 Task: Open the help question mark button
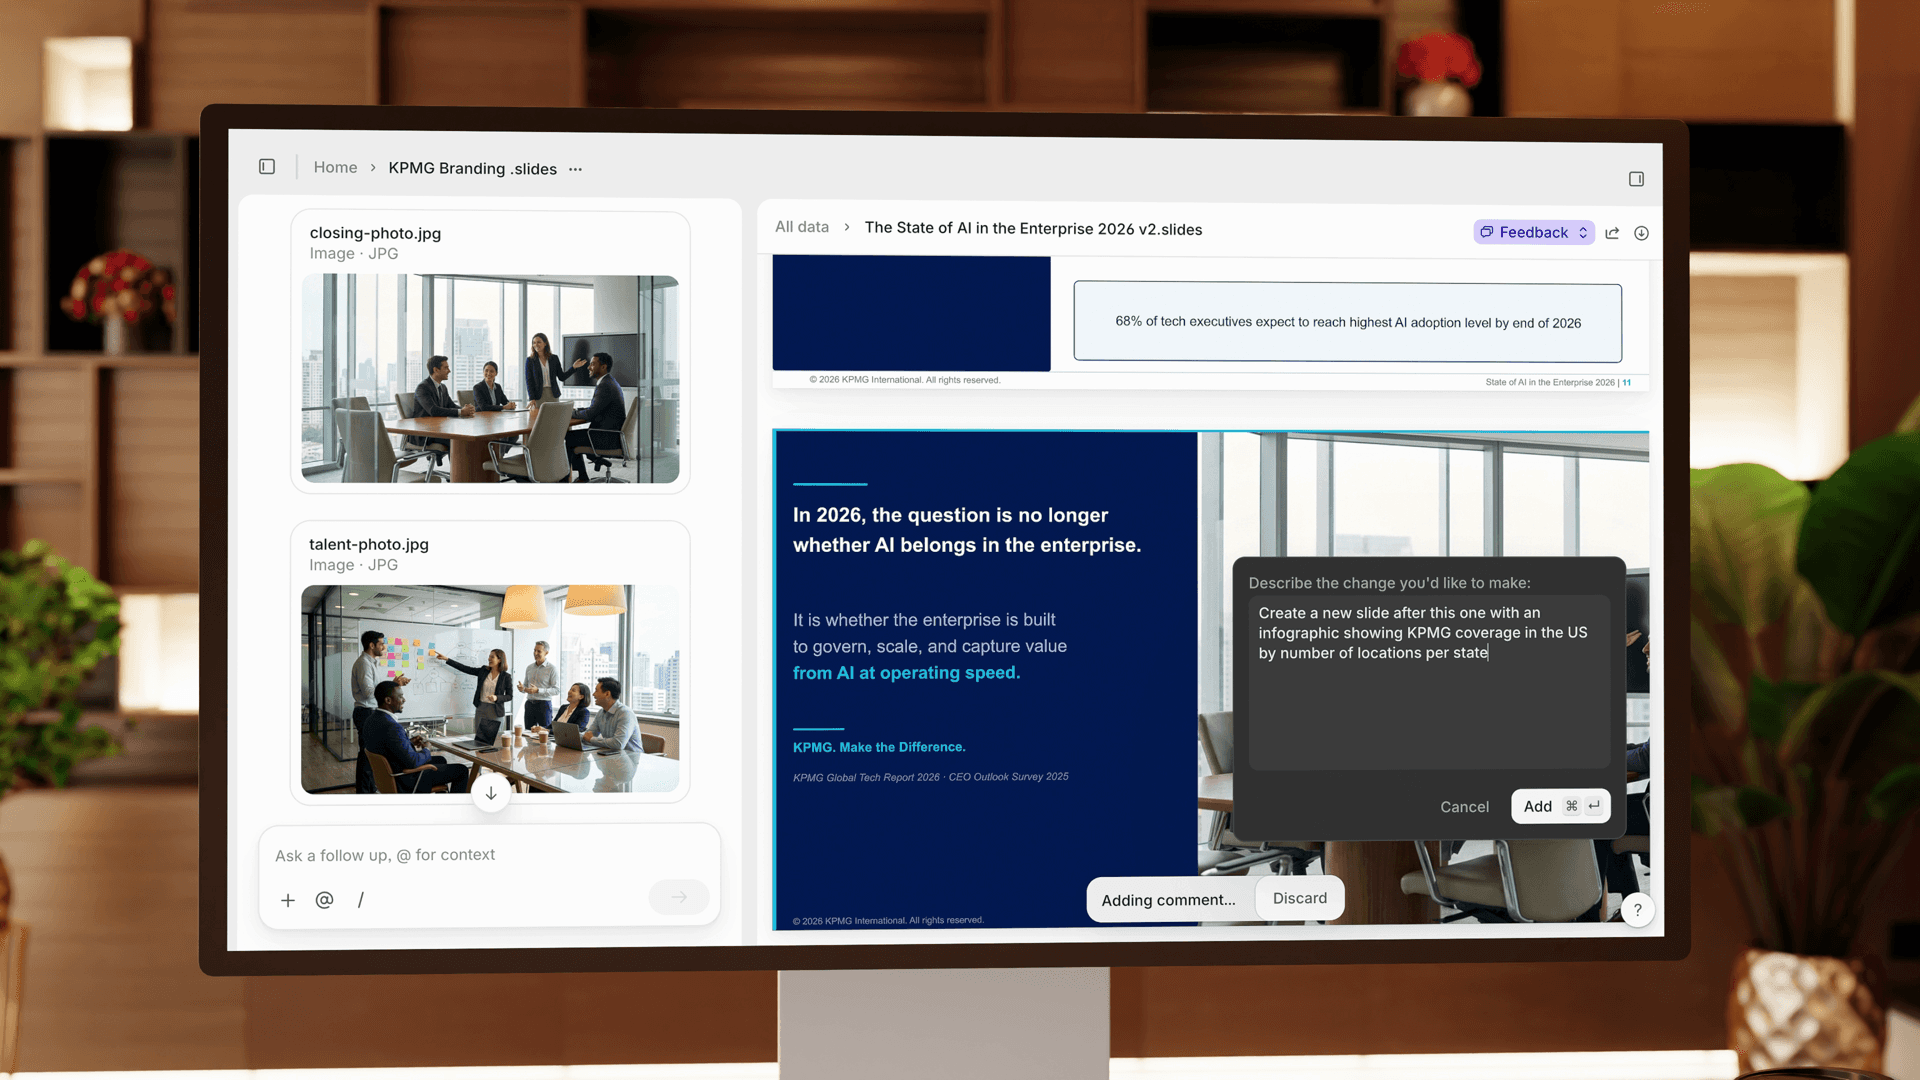1637,910
